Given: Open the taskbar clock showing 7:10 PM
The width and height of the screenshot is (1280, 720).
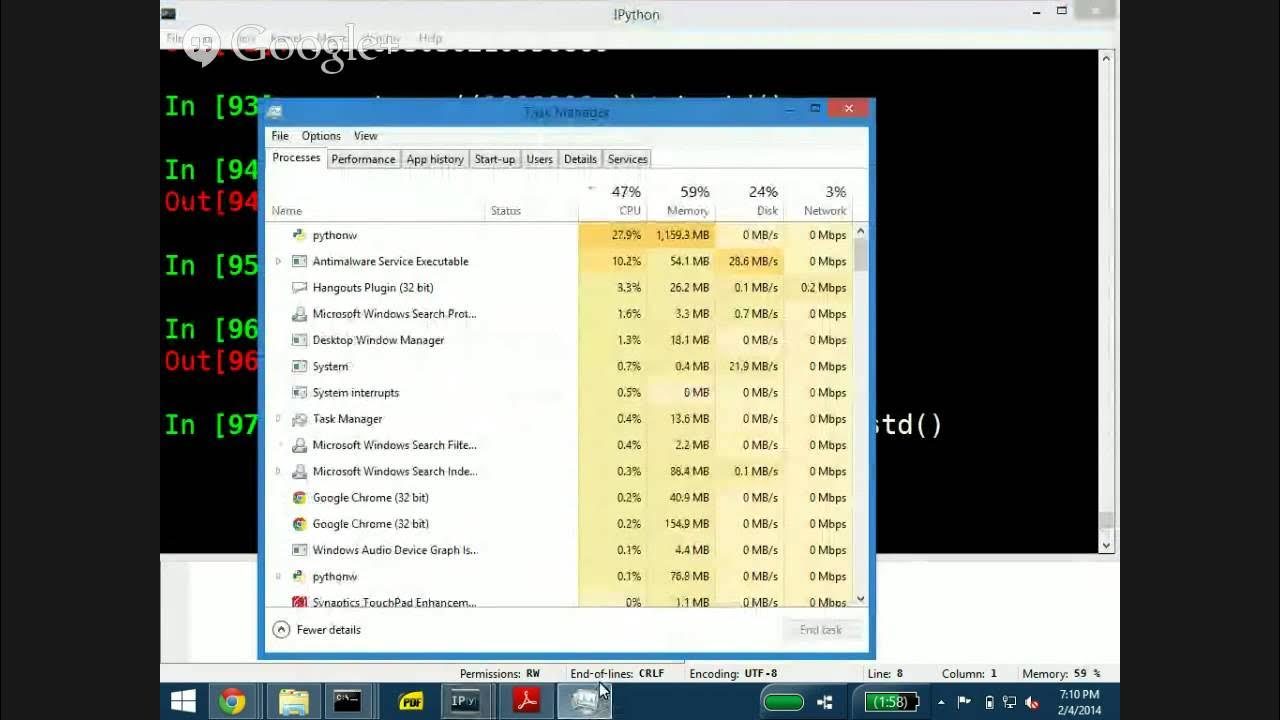Looking at the screenshot, I should click(x=1078, y=702).
